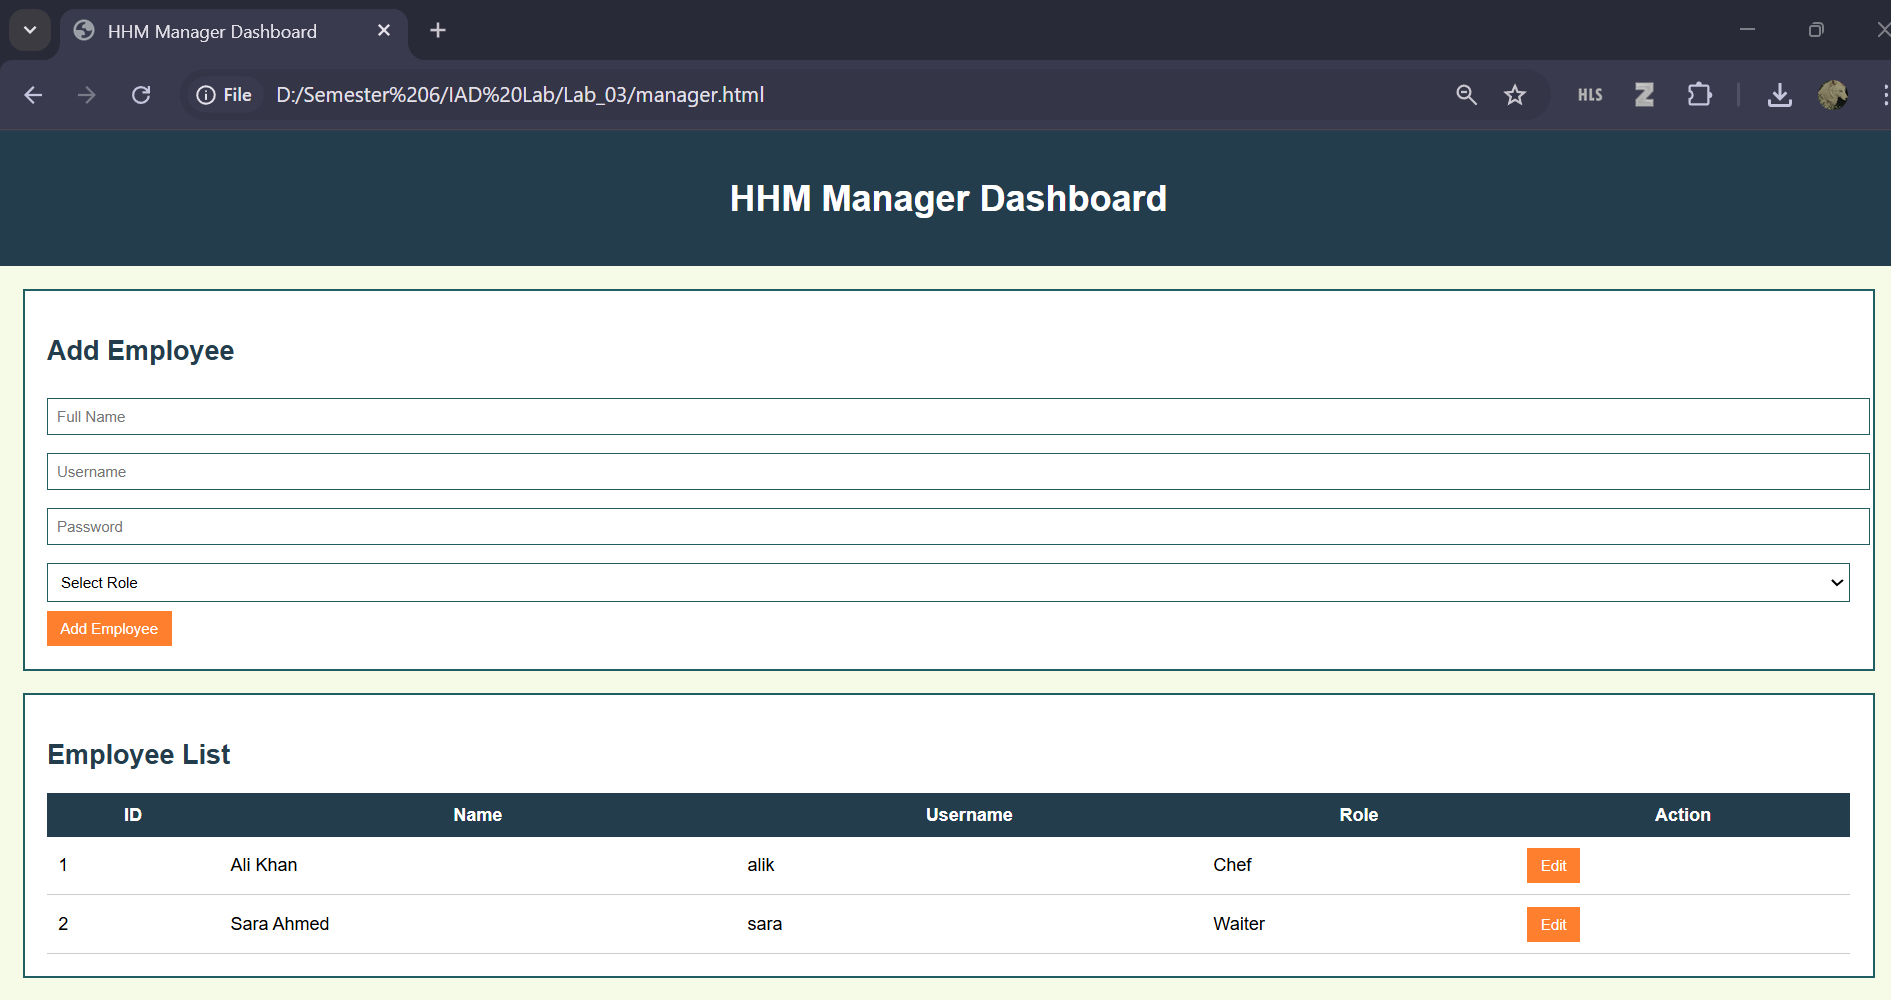Bookmark the page with the star icon
This screenshot has height=1000, width=1891.
1515,95
